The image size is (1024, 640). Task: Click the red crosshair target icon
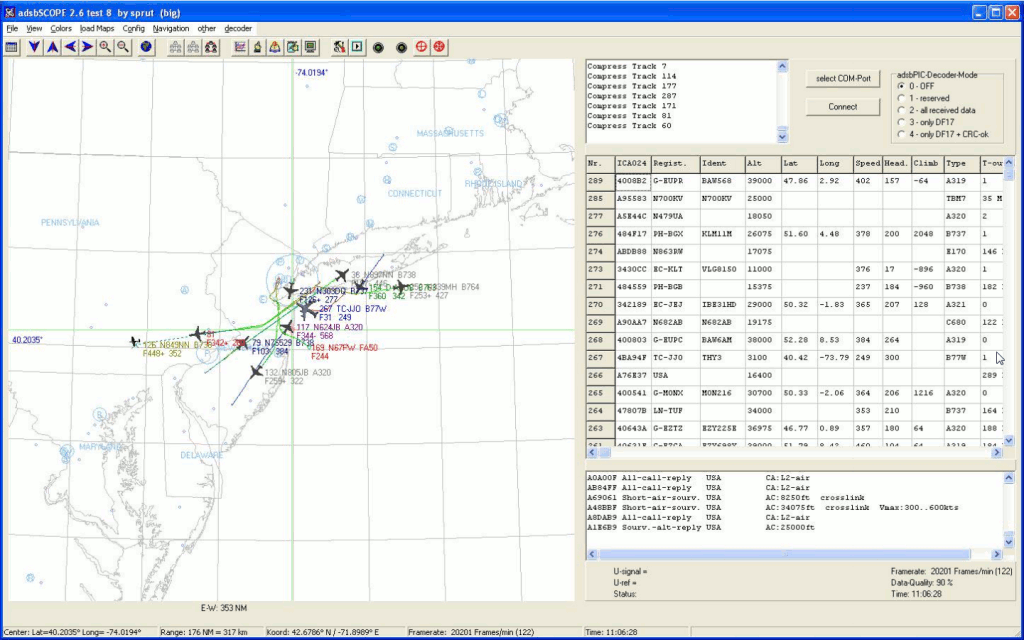click(421, 47)
